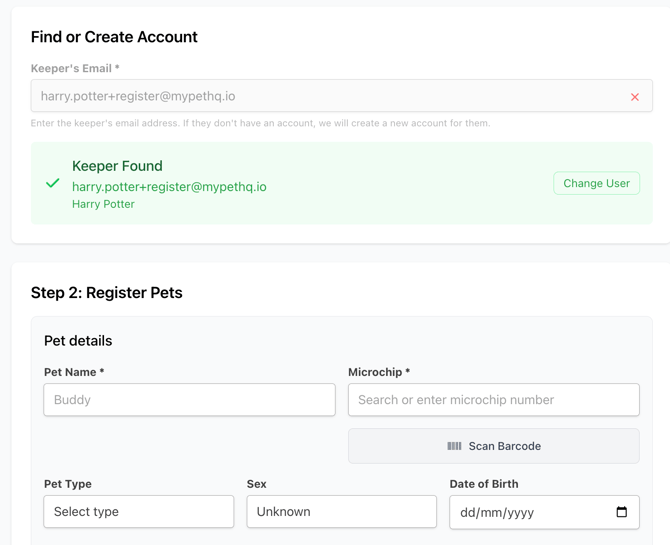The width and height of the screenshot is (670, 545).
Task: Click the dd/mm/yyyy date text
Action: pyautogui.click(x=497, y=512)
